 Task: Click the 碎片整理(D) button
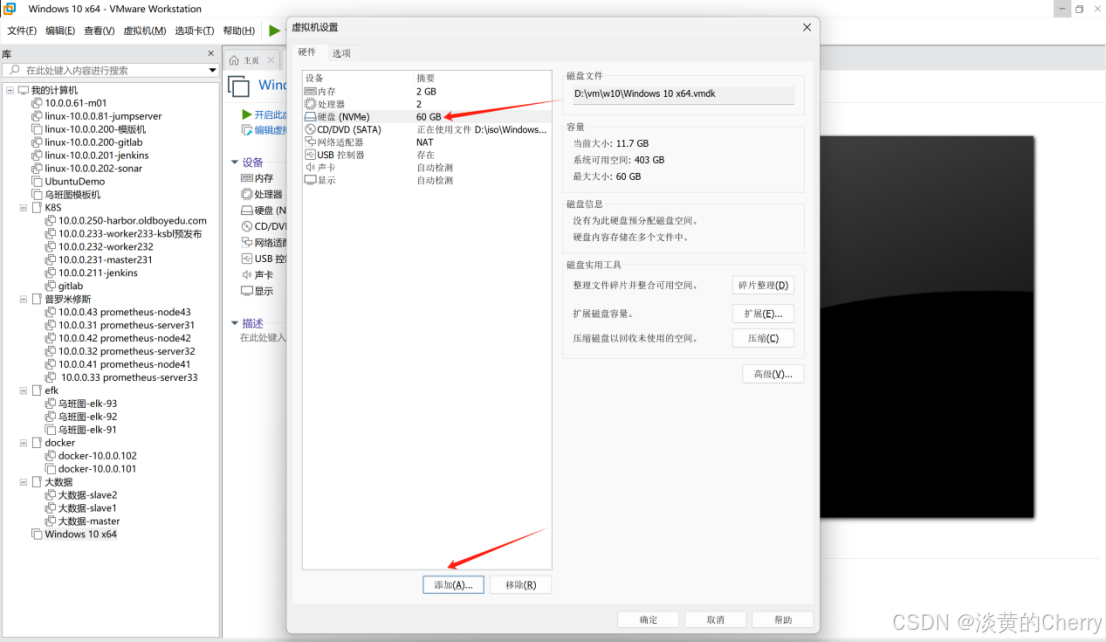(x=763, y=285)
